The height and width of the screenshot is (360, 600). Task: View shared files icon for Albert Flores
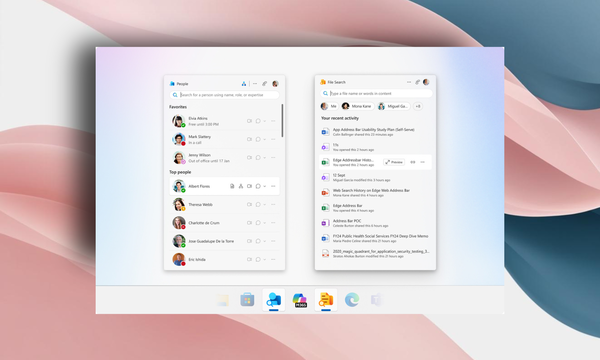[232, 186]
